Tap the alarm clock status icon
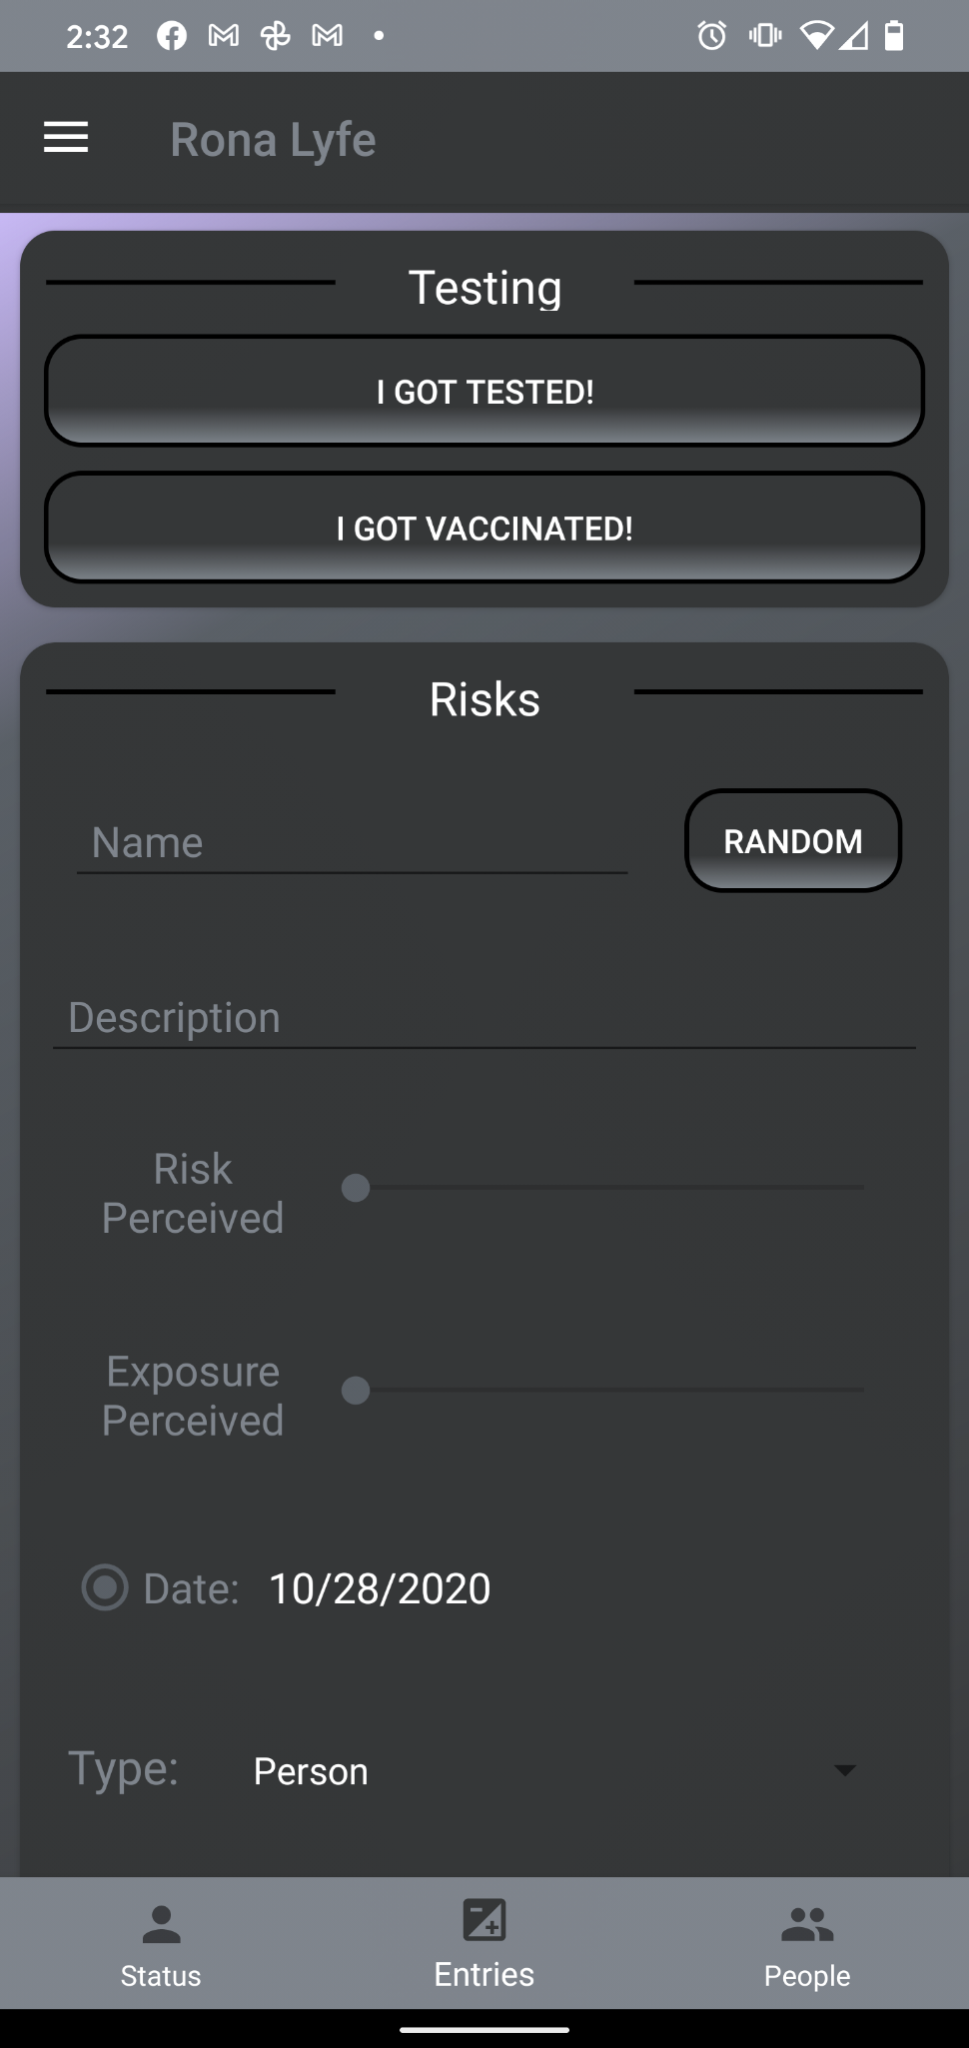Viewport: 969px width, 2048px height. coord(712,35)
